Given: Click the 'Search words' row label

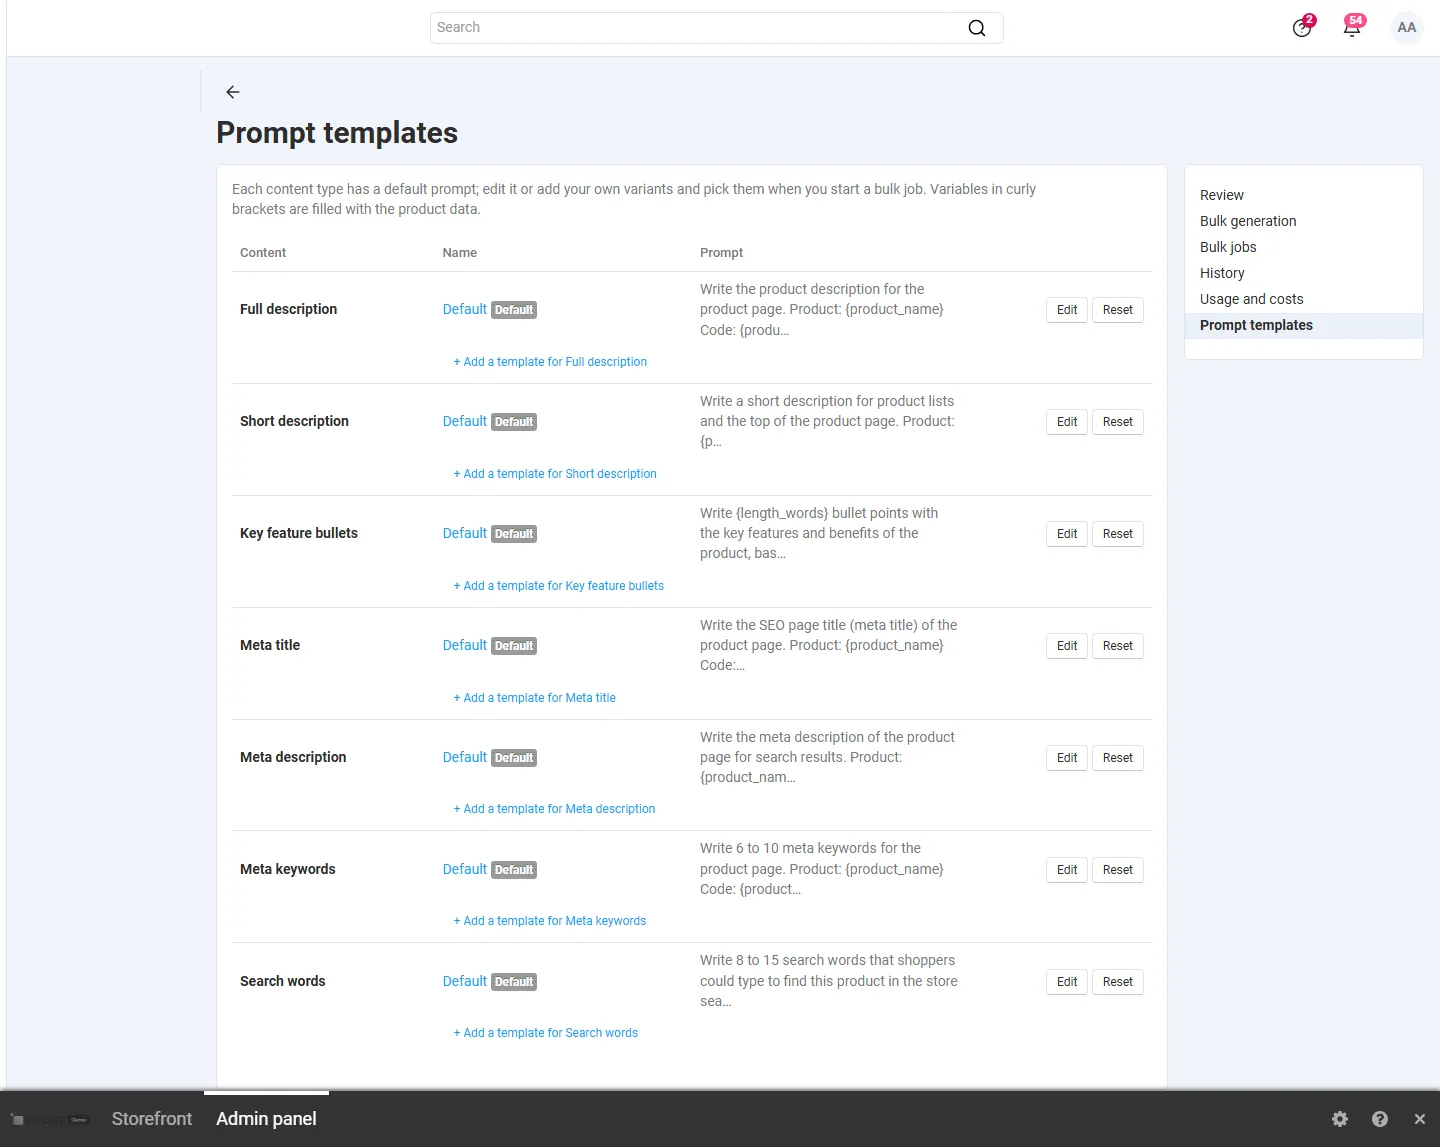Looking at the screenshot, I should click(283, 981).
